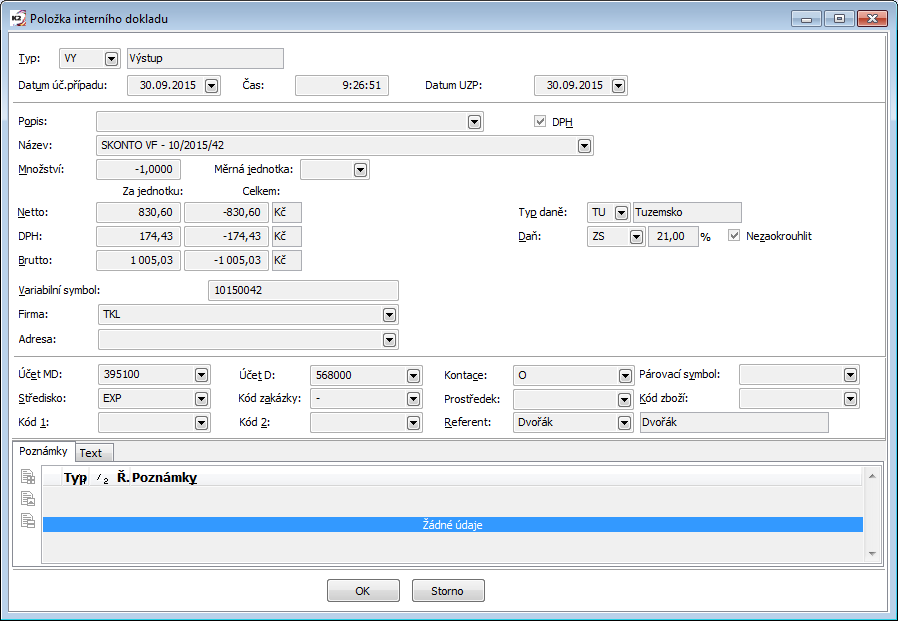This screenshot has height=621, width=898.
Task: Switch to the Text tab
Action: [94, 453]
